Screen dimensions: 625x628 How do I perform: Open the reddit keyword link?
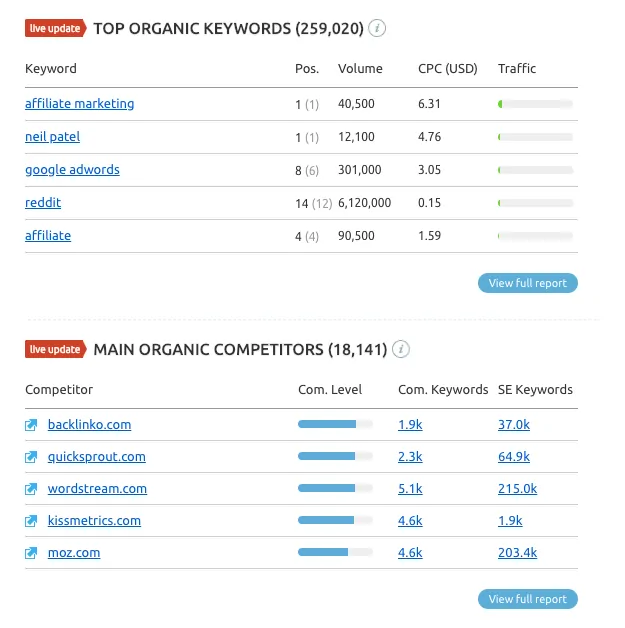(x=43, y=203)
